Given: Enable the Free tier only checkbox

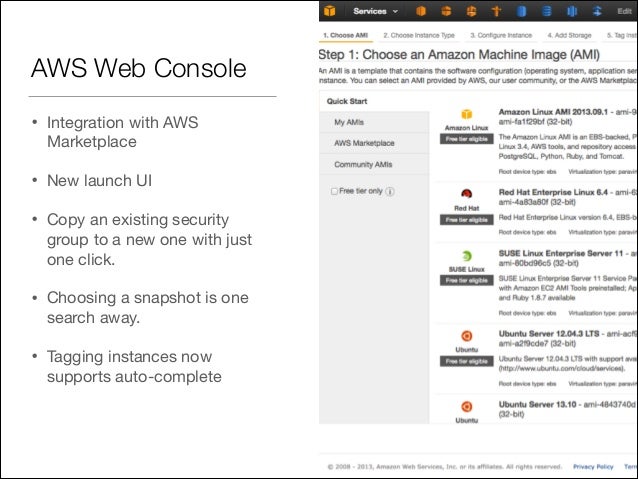Looking at the screenshot, I should pyautogui.click(x=334, y=191).
